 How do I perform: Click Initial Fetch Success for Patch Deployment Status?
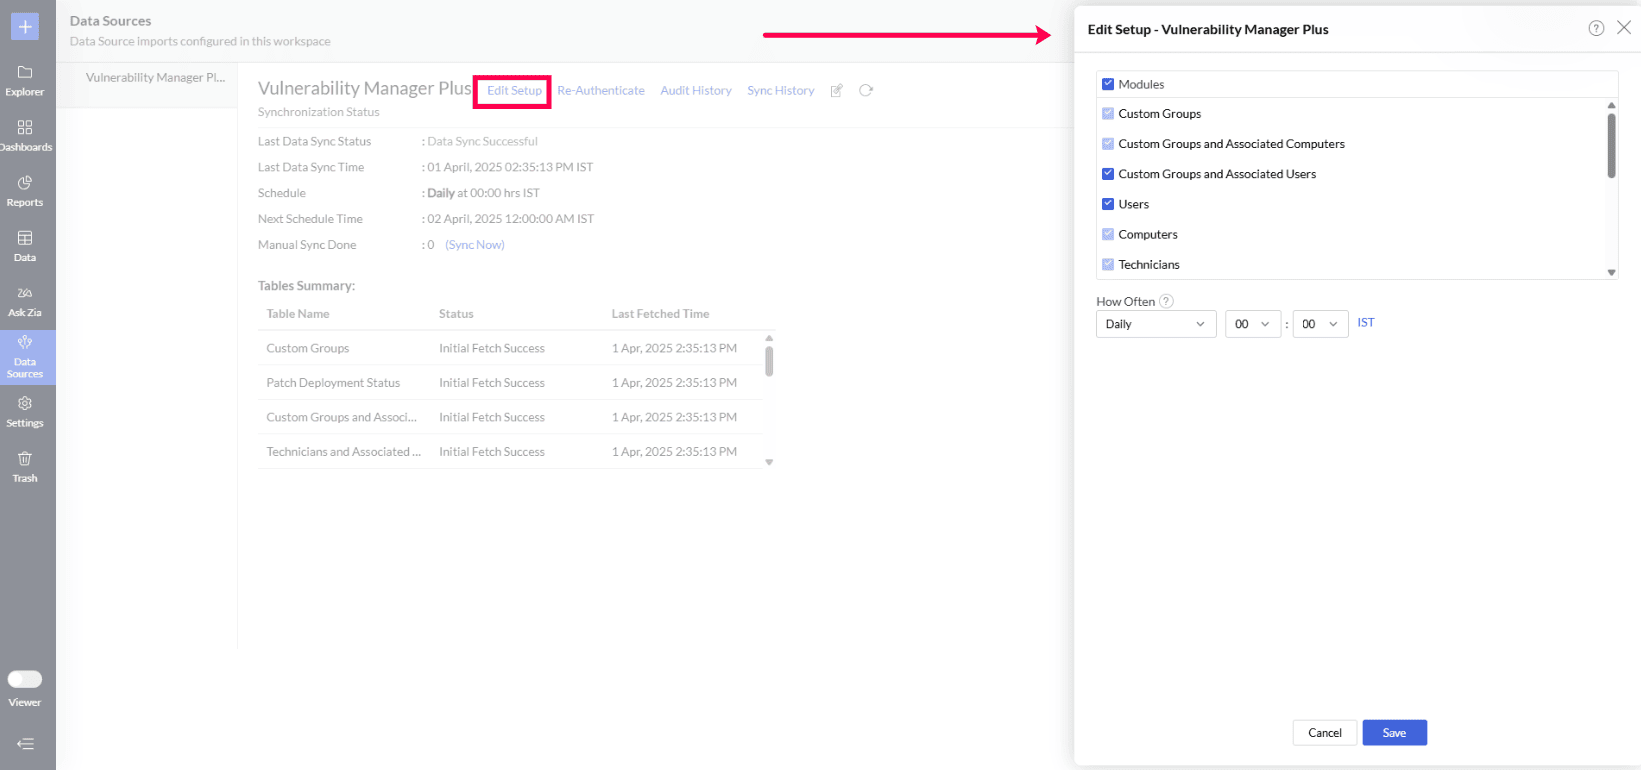point(492,383)
